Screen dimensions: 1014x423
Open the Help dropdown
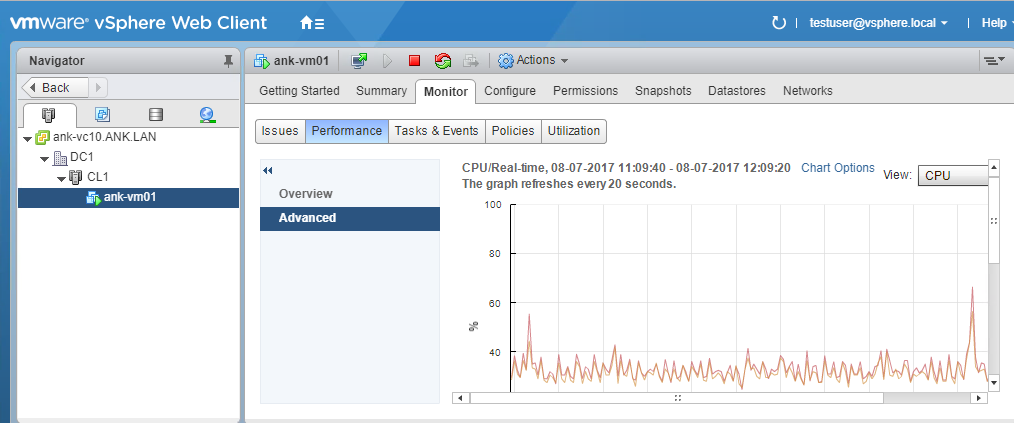coord(997,23)
